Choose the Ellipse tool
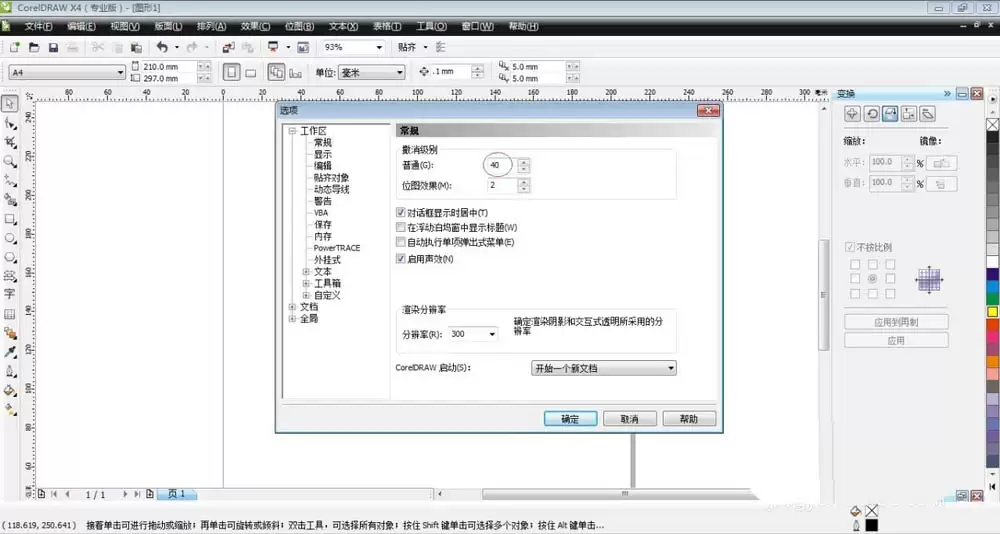The image size is (1000, 534). coord(10,238)
